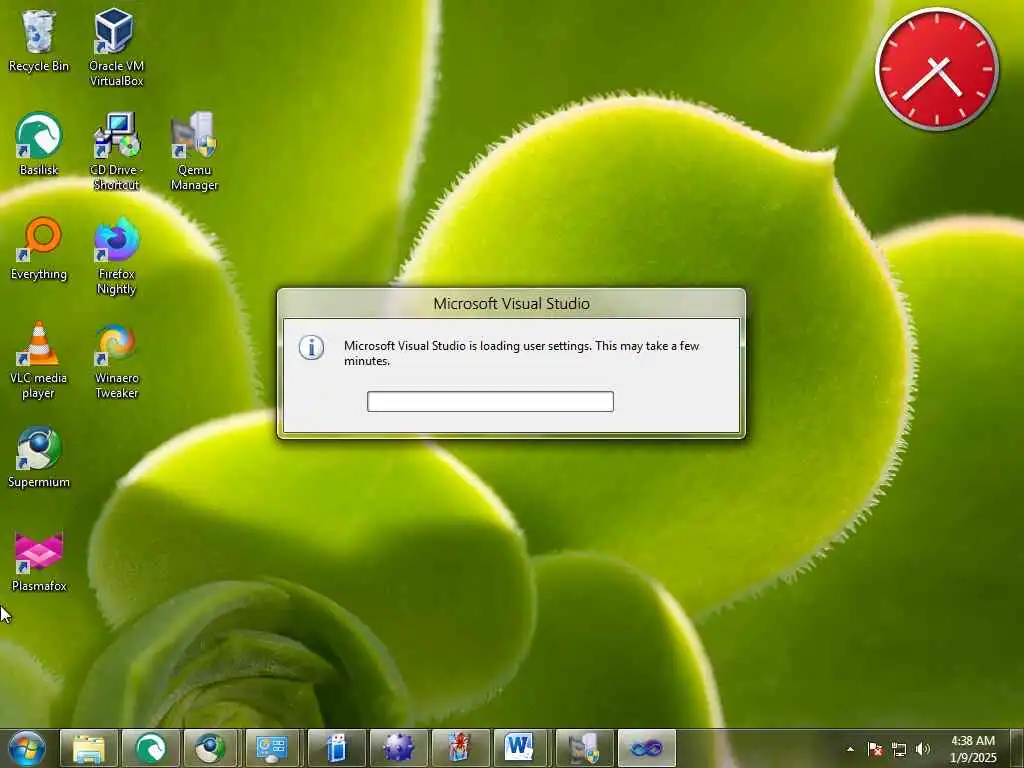The height and width of the screenshot is (768, 1024).
Task: Open Microsoft Word from the taskbar
Action: tap(520, 748)
